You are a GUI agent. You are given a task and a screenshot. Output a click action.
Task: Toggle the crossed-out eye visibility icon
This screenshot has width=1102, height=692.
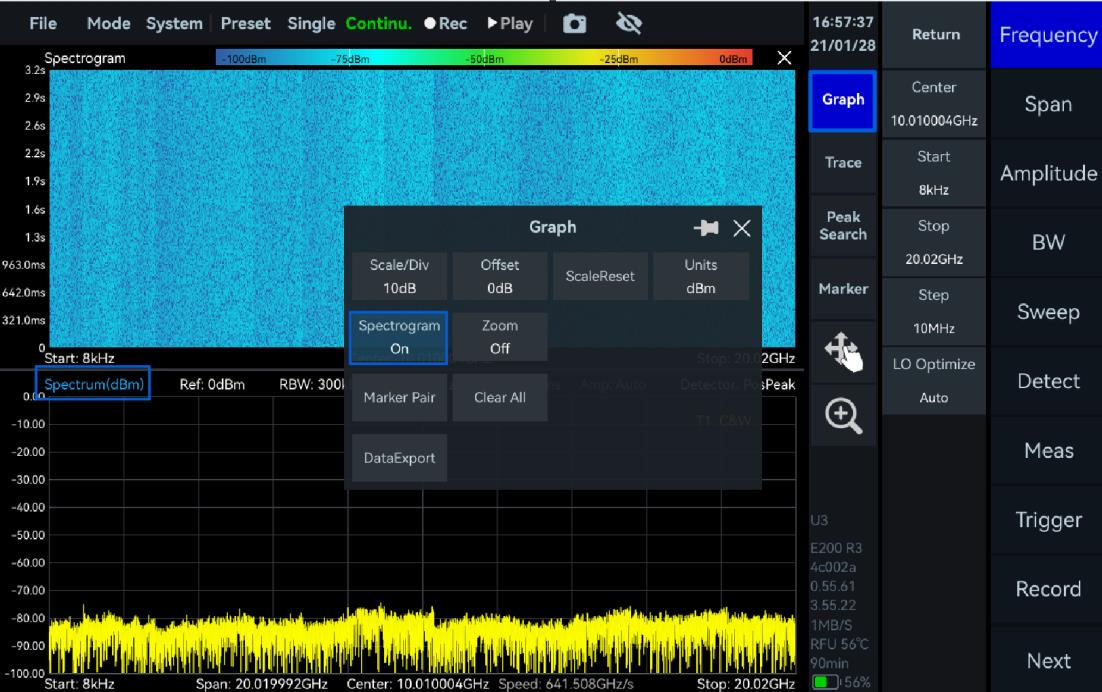pos(628,24)
